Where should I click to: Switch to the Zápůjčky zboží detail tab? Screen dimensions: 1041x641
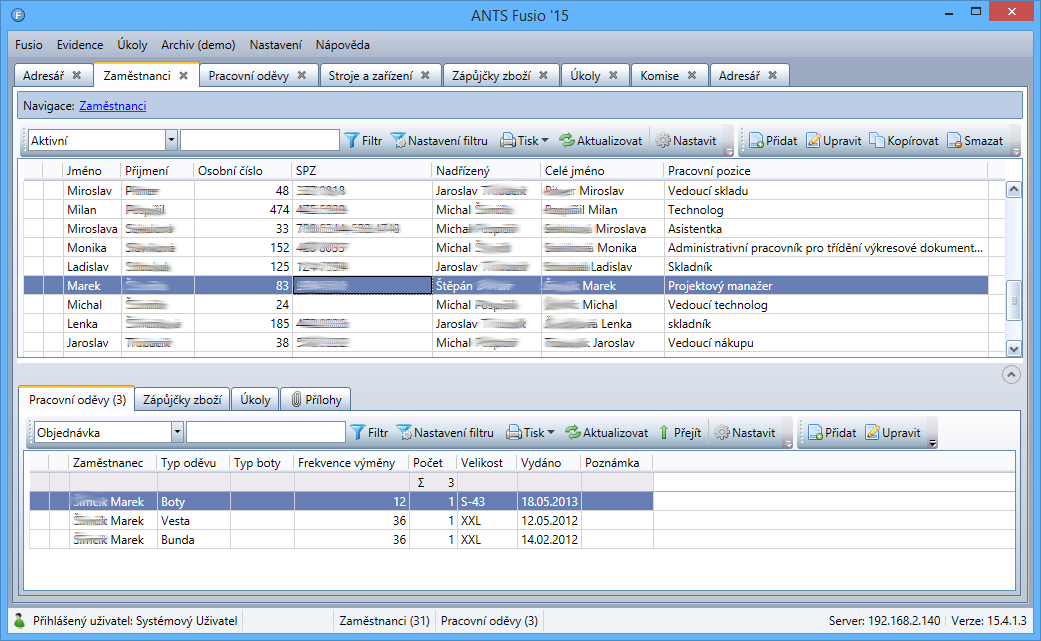tap(182, 399)
